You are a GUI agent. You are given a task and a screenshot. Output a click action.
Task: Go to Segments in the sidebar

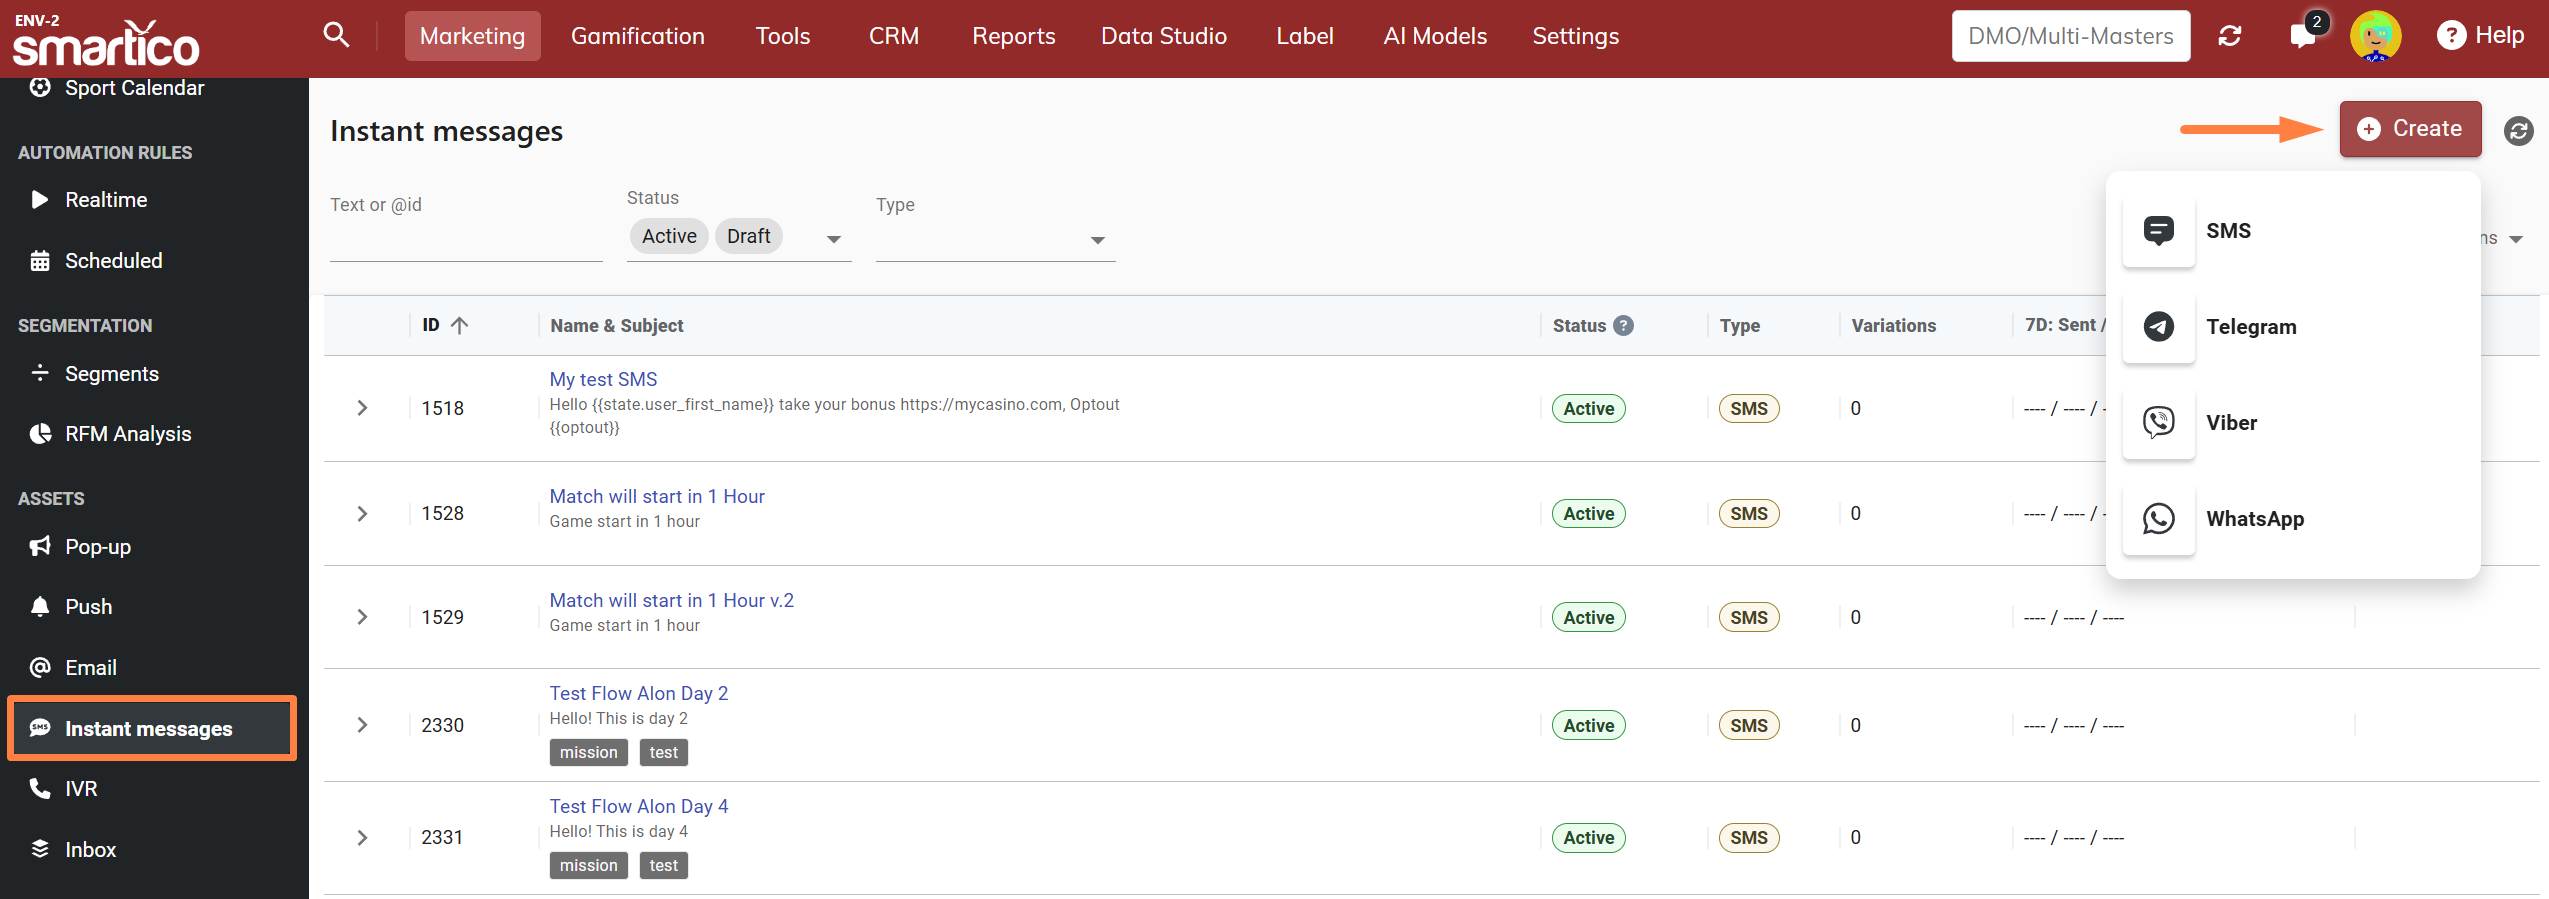111,374
